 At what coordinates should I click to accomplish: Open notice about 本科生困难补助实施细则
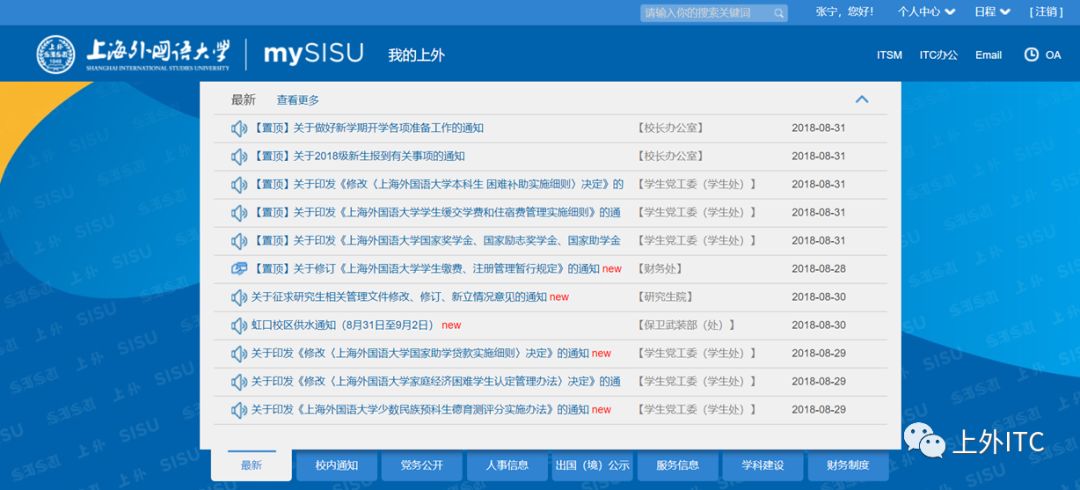(x=438, y=185)
